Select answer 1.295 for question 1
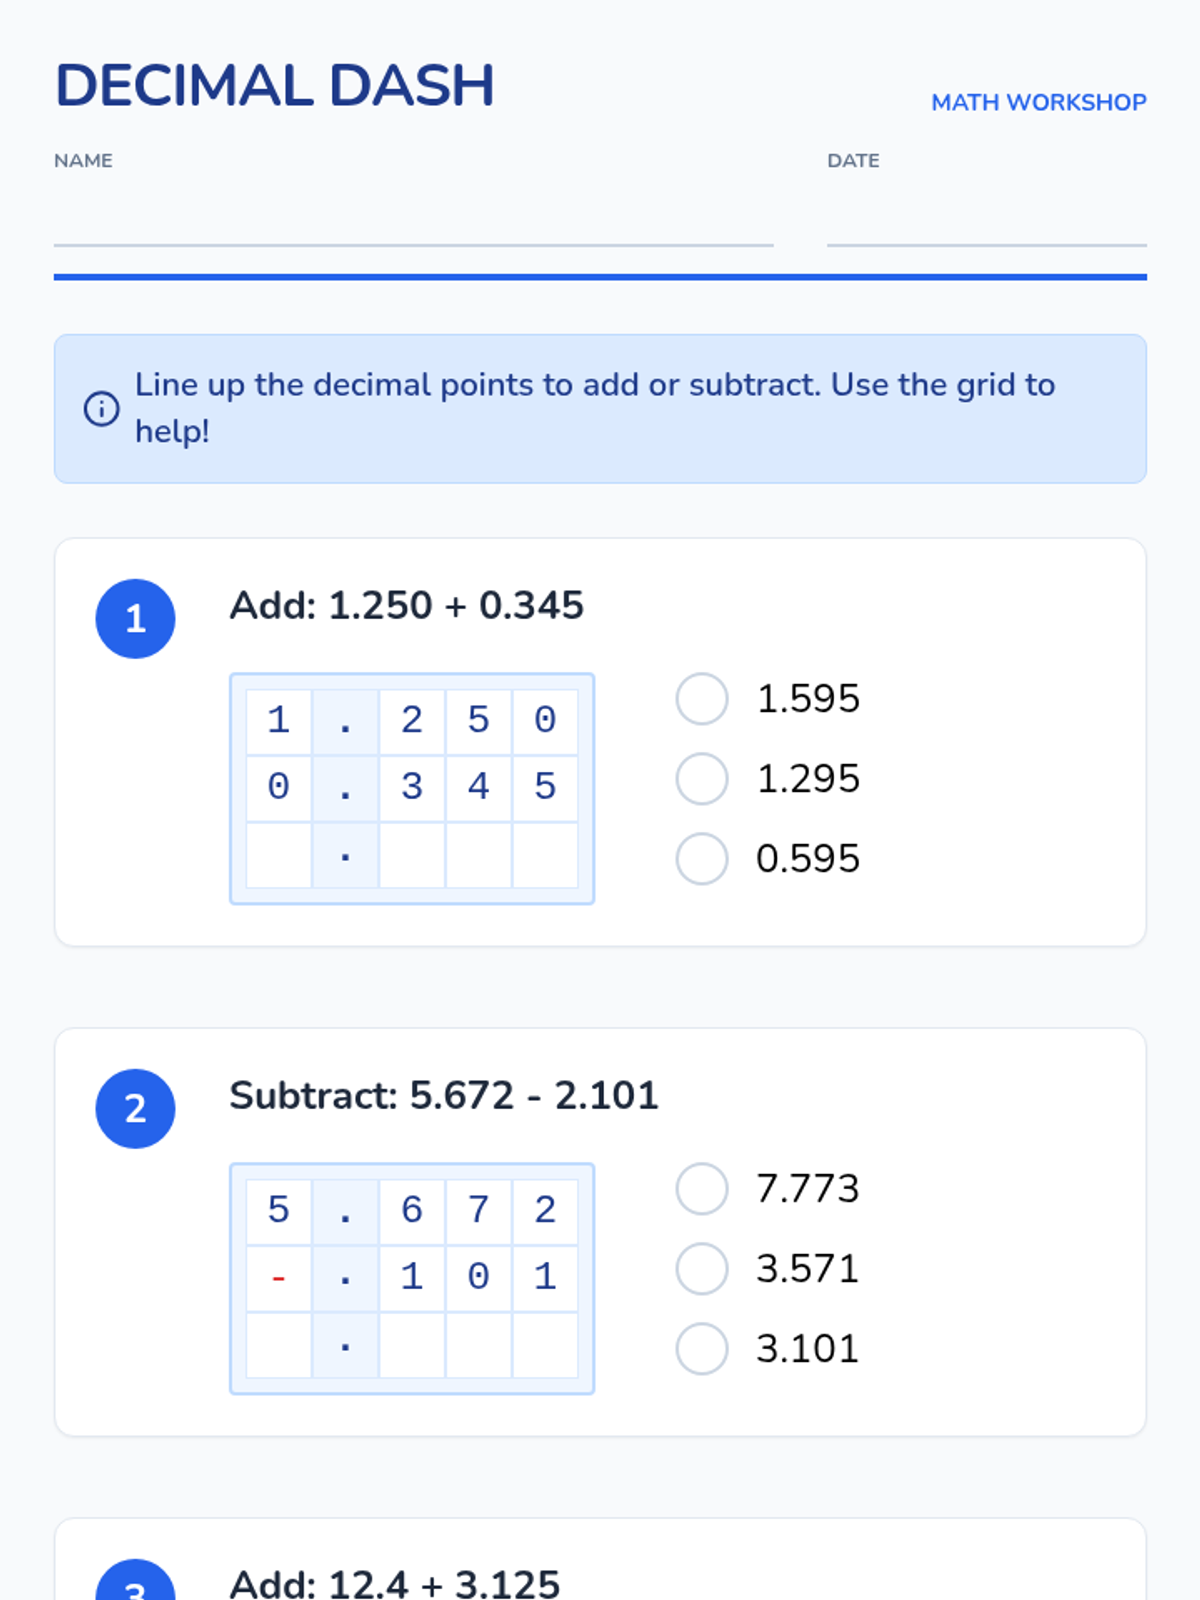The width and height of the screenshot is (1200, 1600). pyautogui.click(x=702, y=779)
